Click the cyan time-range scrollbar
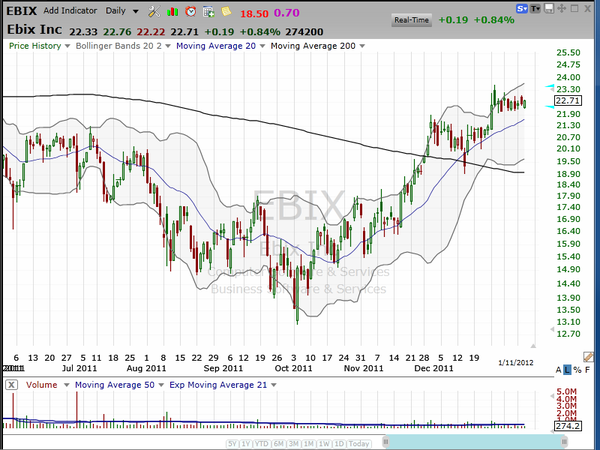The image size is (600, 450). click(x=475, y=442)
